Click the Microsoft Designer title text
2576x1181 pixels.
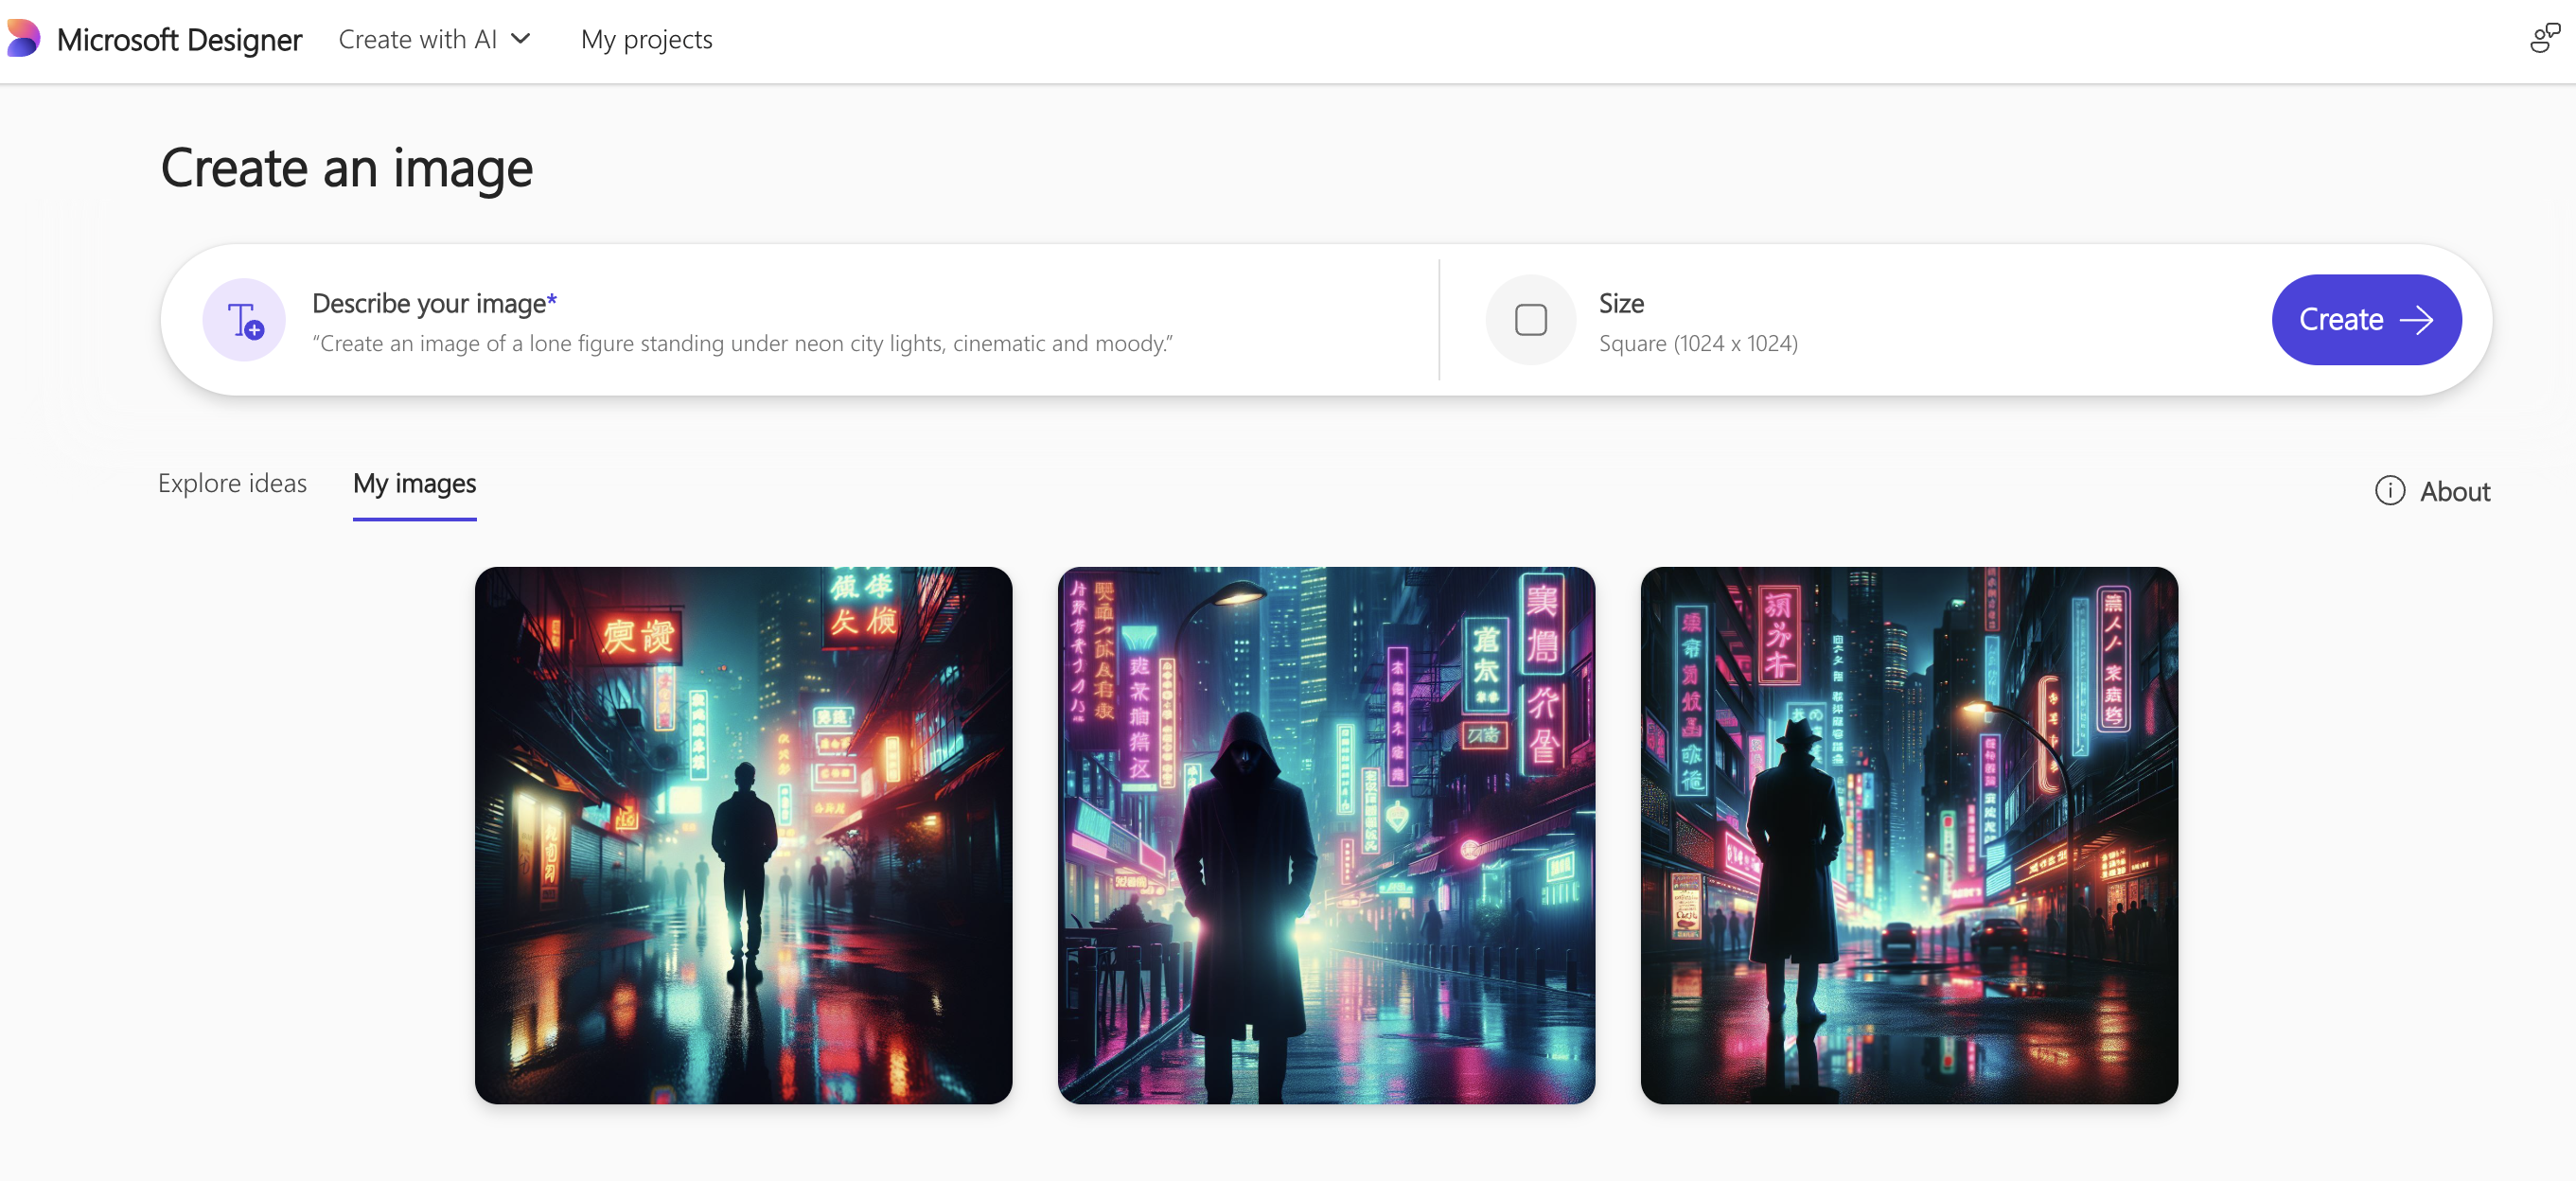tap(179, 39)
